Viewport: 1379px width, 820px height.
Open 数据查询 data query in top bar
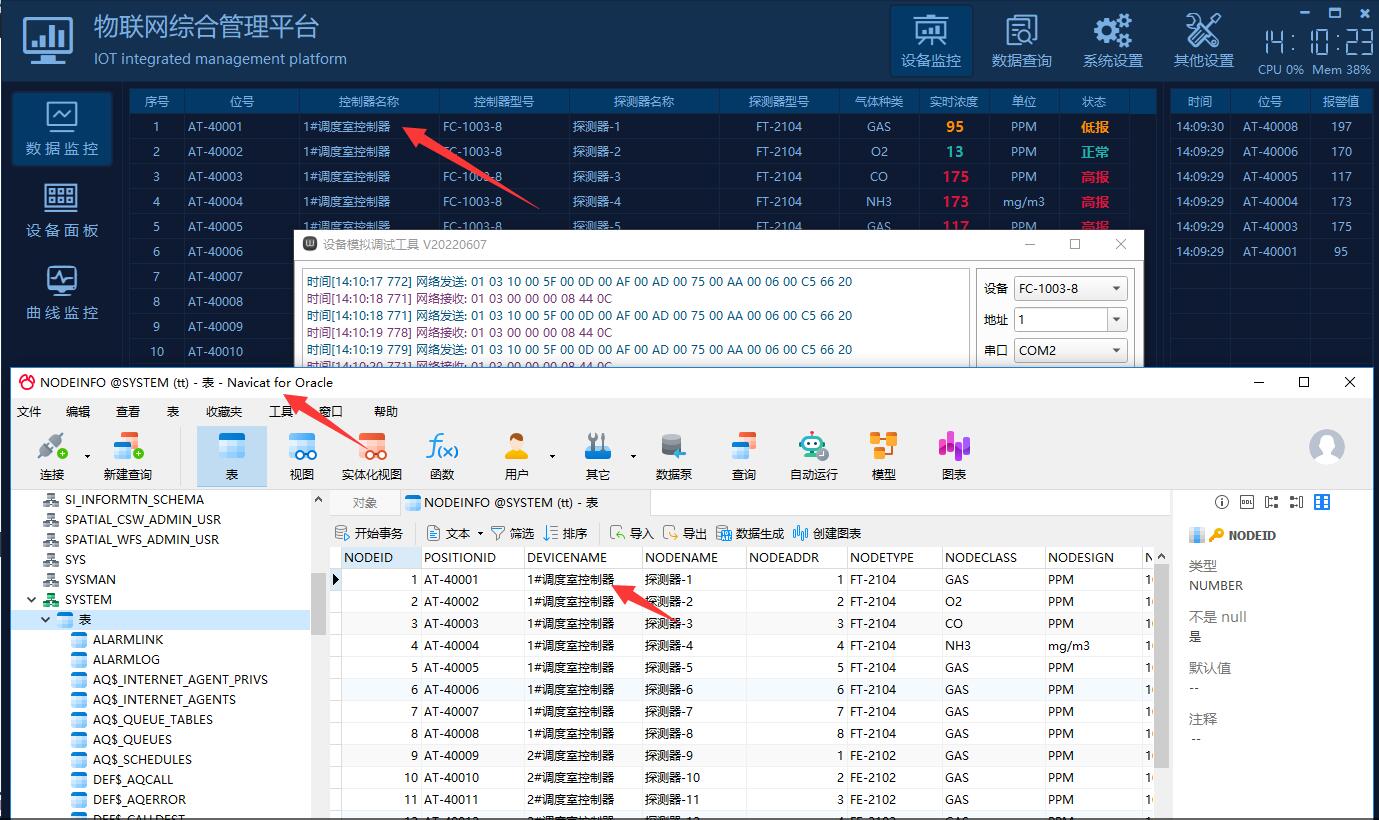tap(1021, 42)
